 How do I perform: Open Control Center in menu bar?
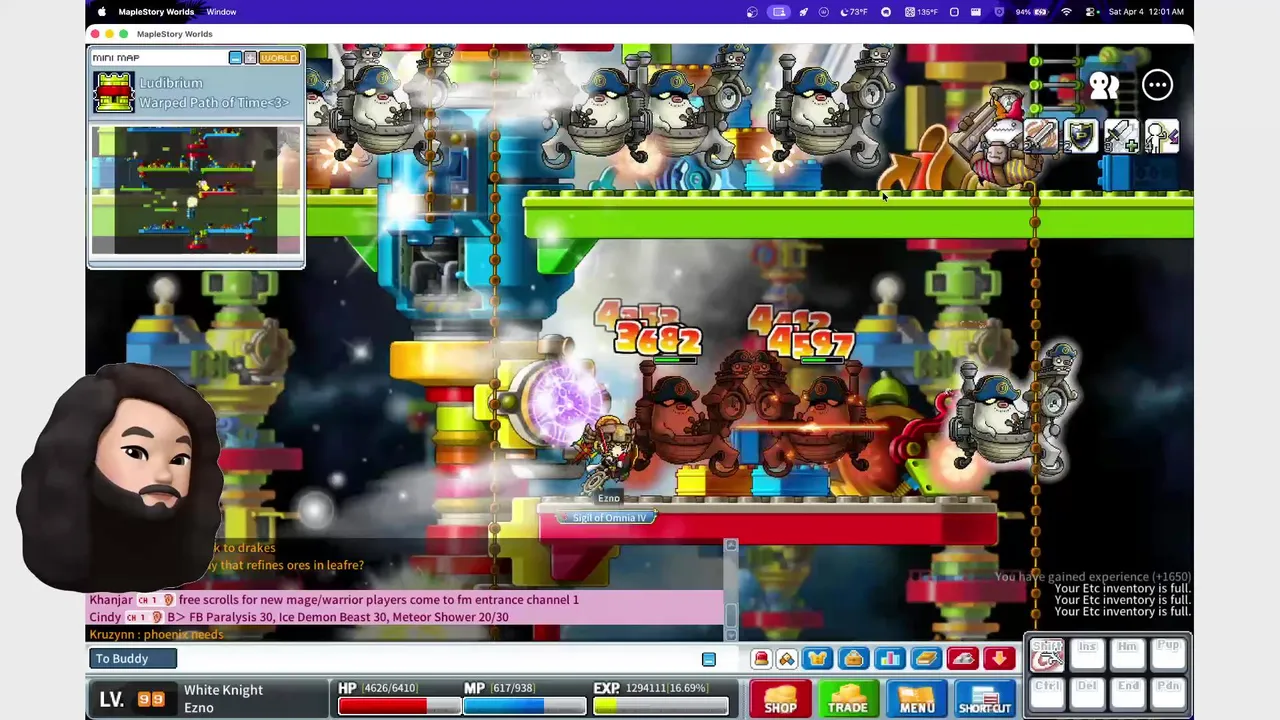[1090, 12]
